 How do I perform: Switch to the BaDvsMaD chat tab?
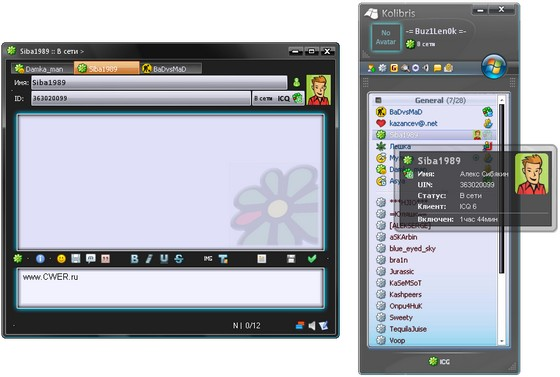(171, 69)
